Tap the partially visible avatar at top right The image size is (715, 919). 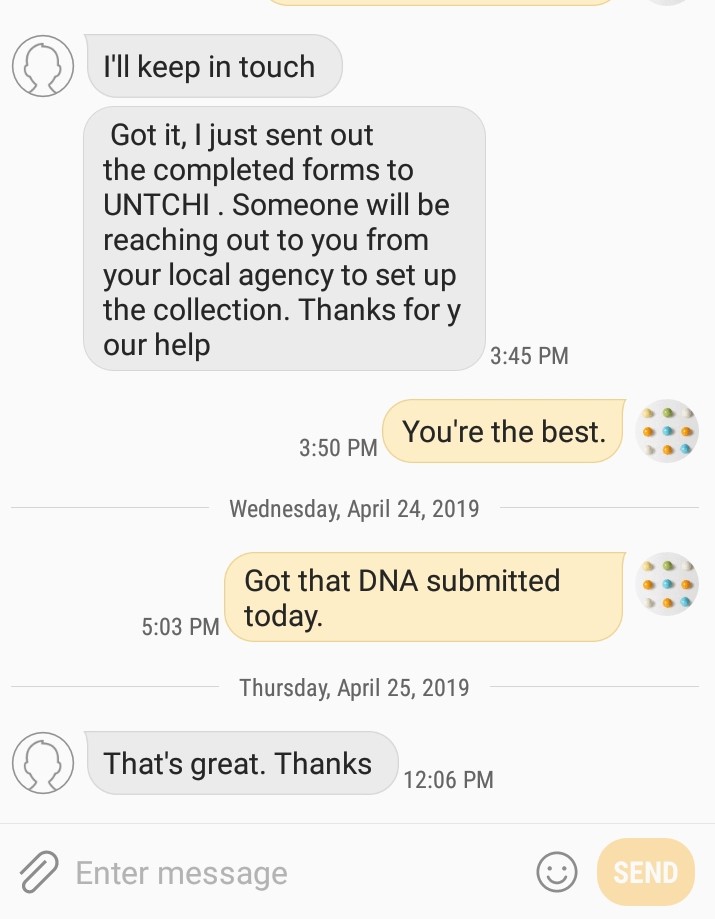(667, 3)
